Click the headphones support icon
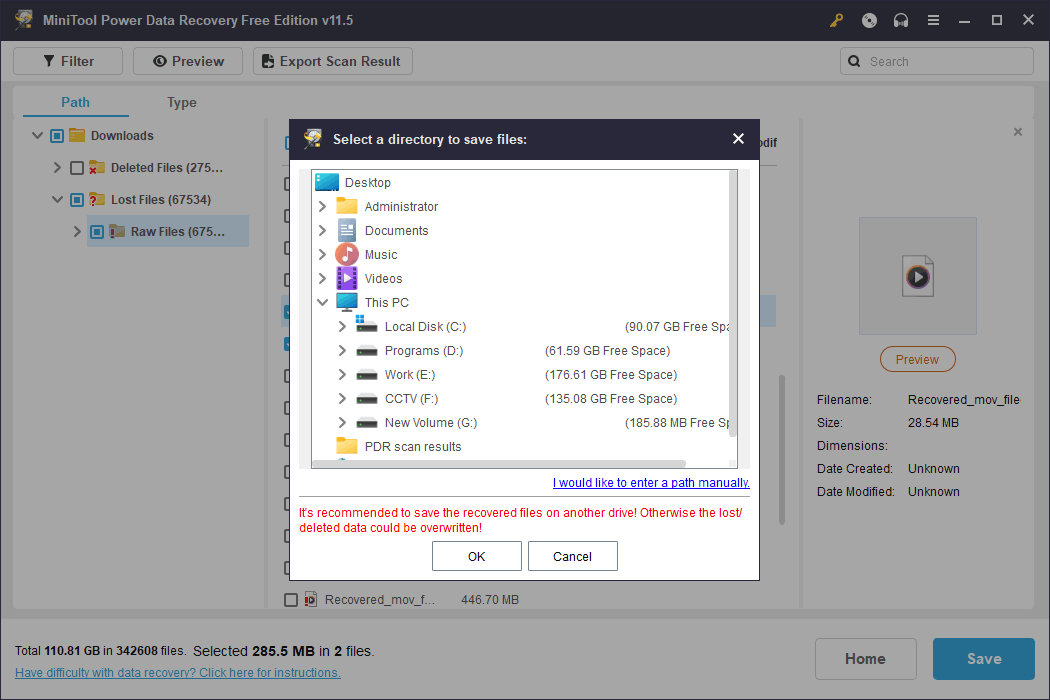Image resolution: width=1050 pixels, height=700 pixels. tap(900, 20)
